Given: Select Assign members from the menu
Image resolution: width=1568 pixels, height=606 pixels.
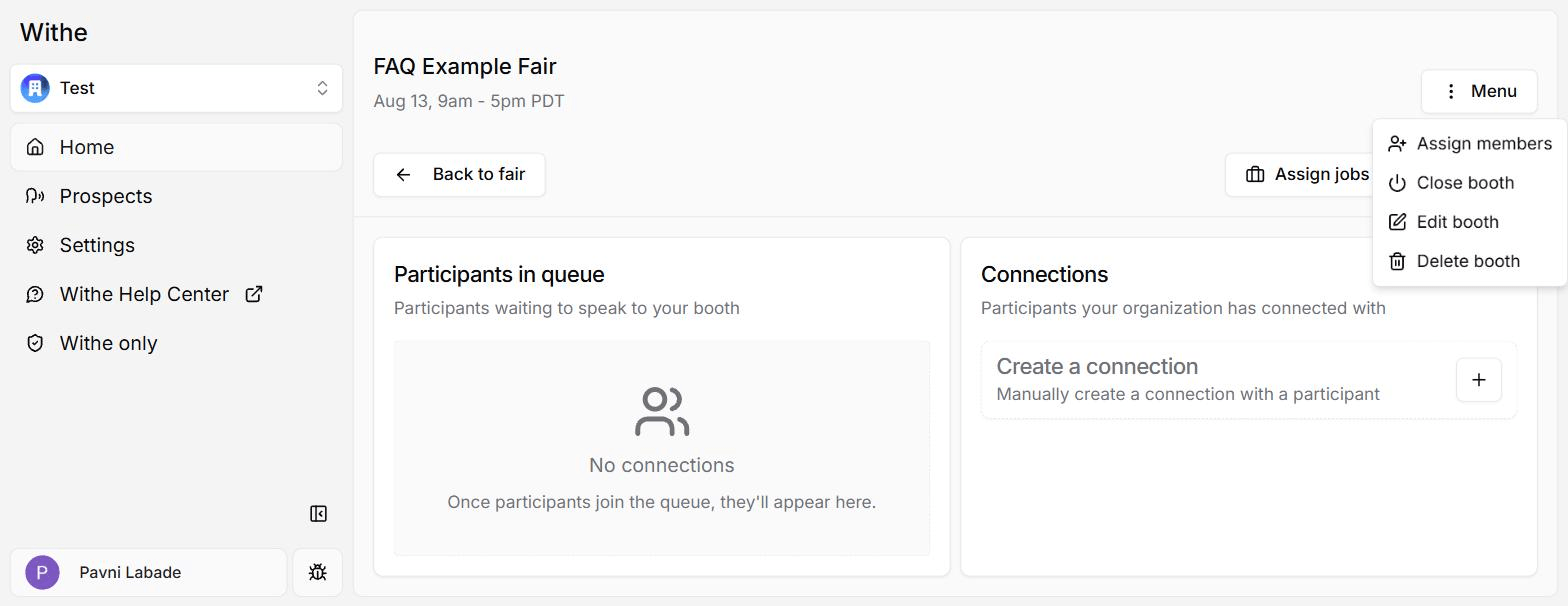Looking at the screenshot, I should pyautogui.click(x=1470, y=144).
